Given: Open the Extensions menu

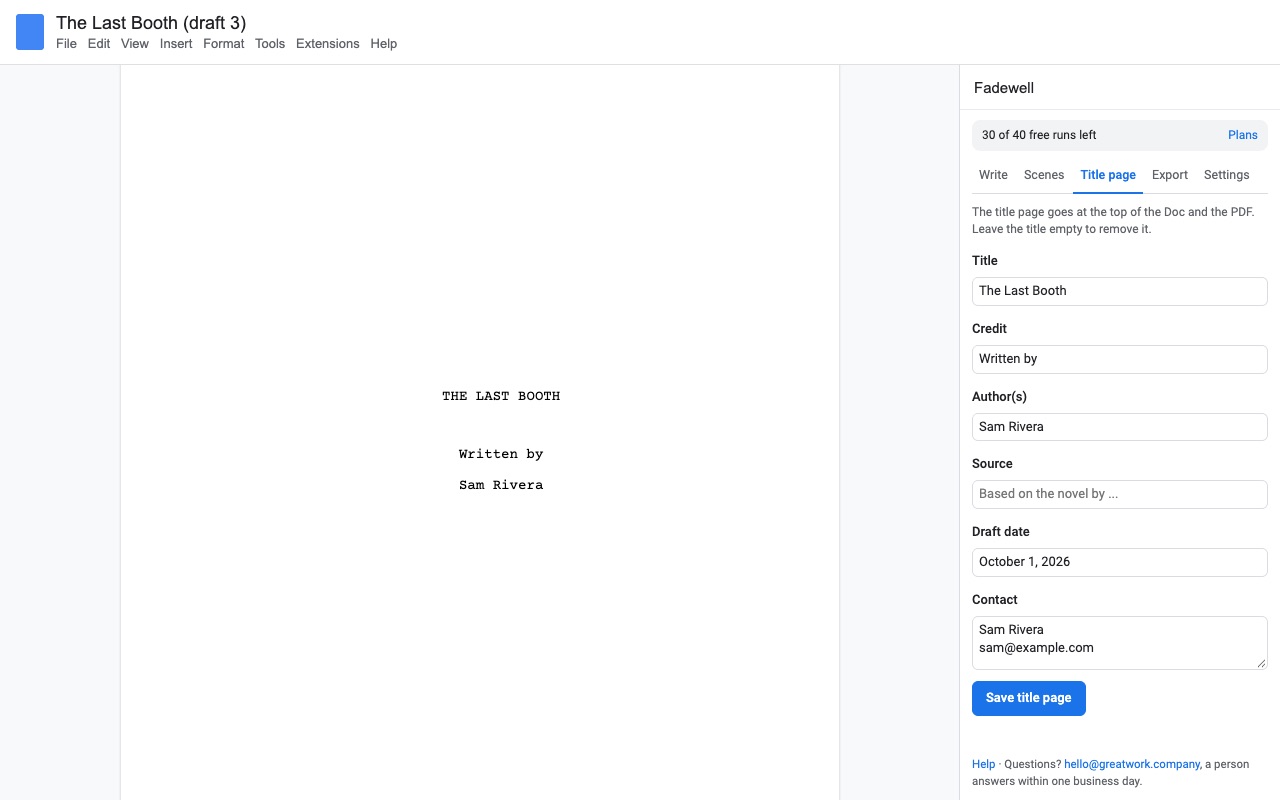Looking at the screenshot, I should tap(328, 44).
